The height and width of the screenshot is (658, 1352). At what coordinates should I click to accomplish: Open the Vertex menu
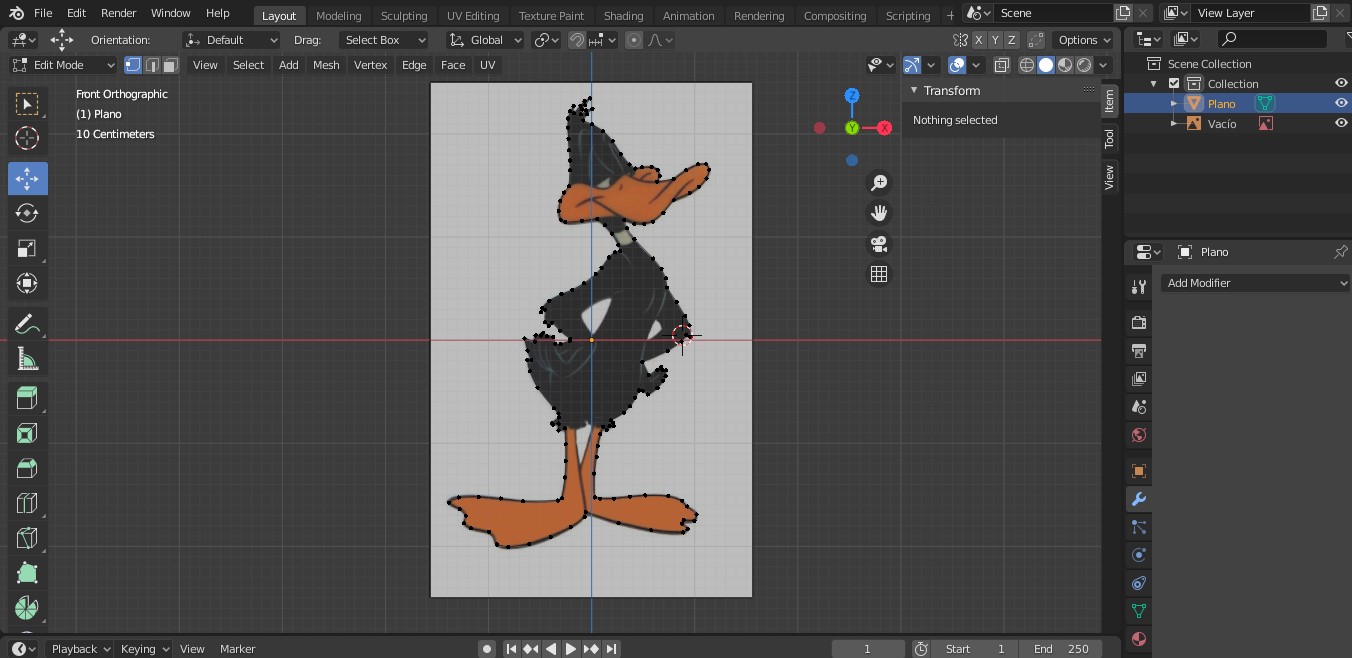tap(370, 65)
